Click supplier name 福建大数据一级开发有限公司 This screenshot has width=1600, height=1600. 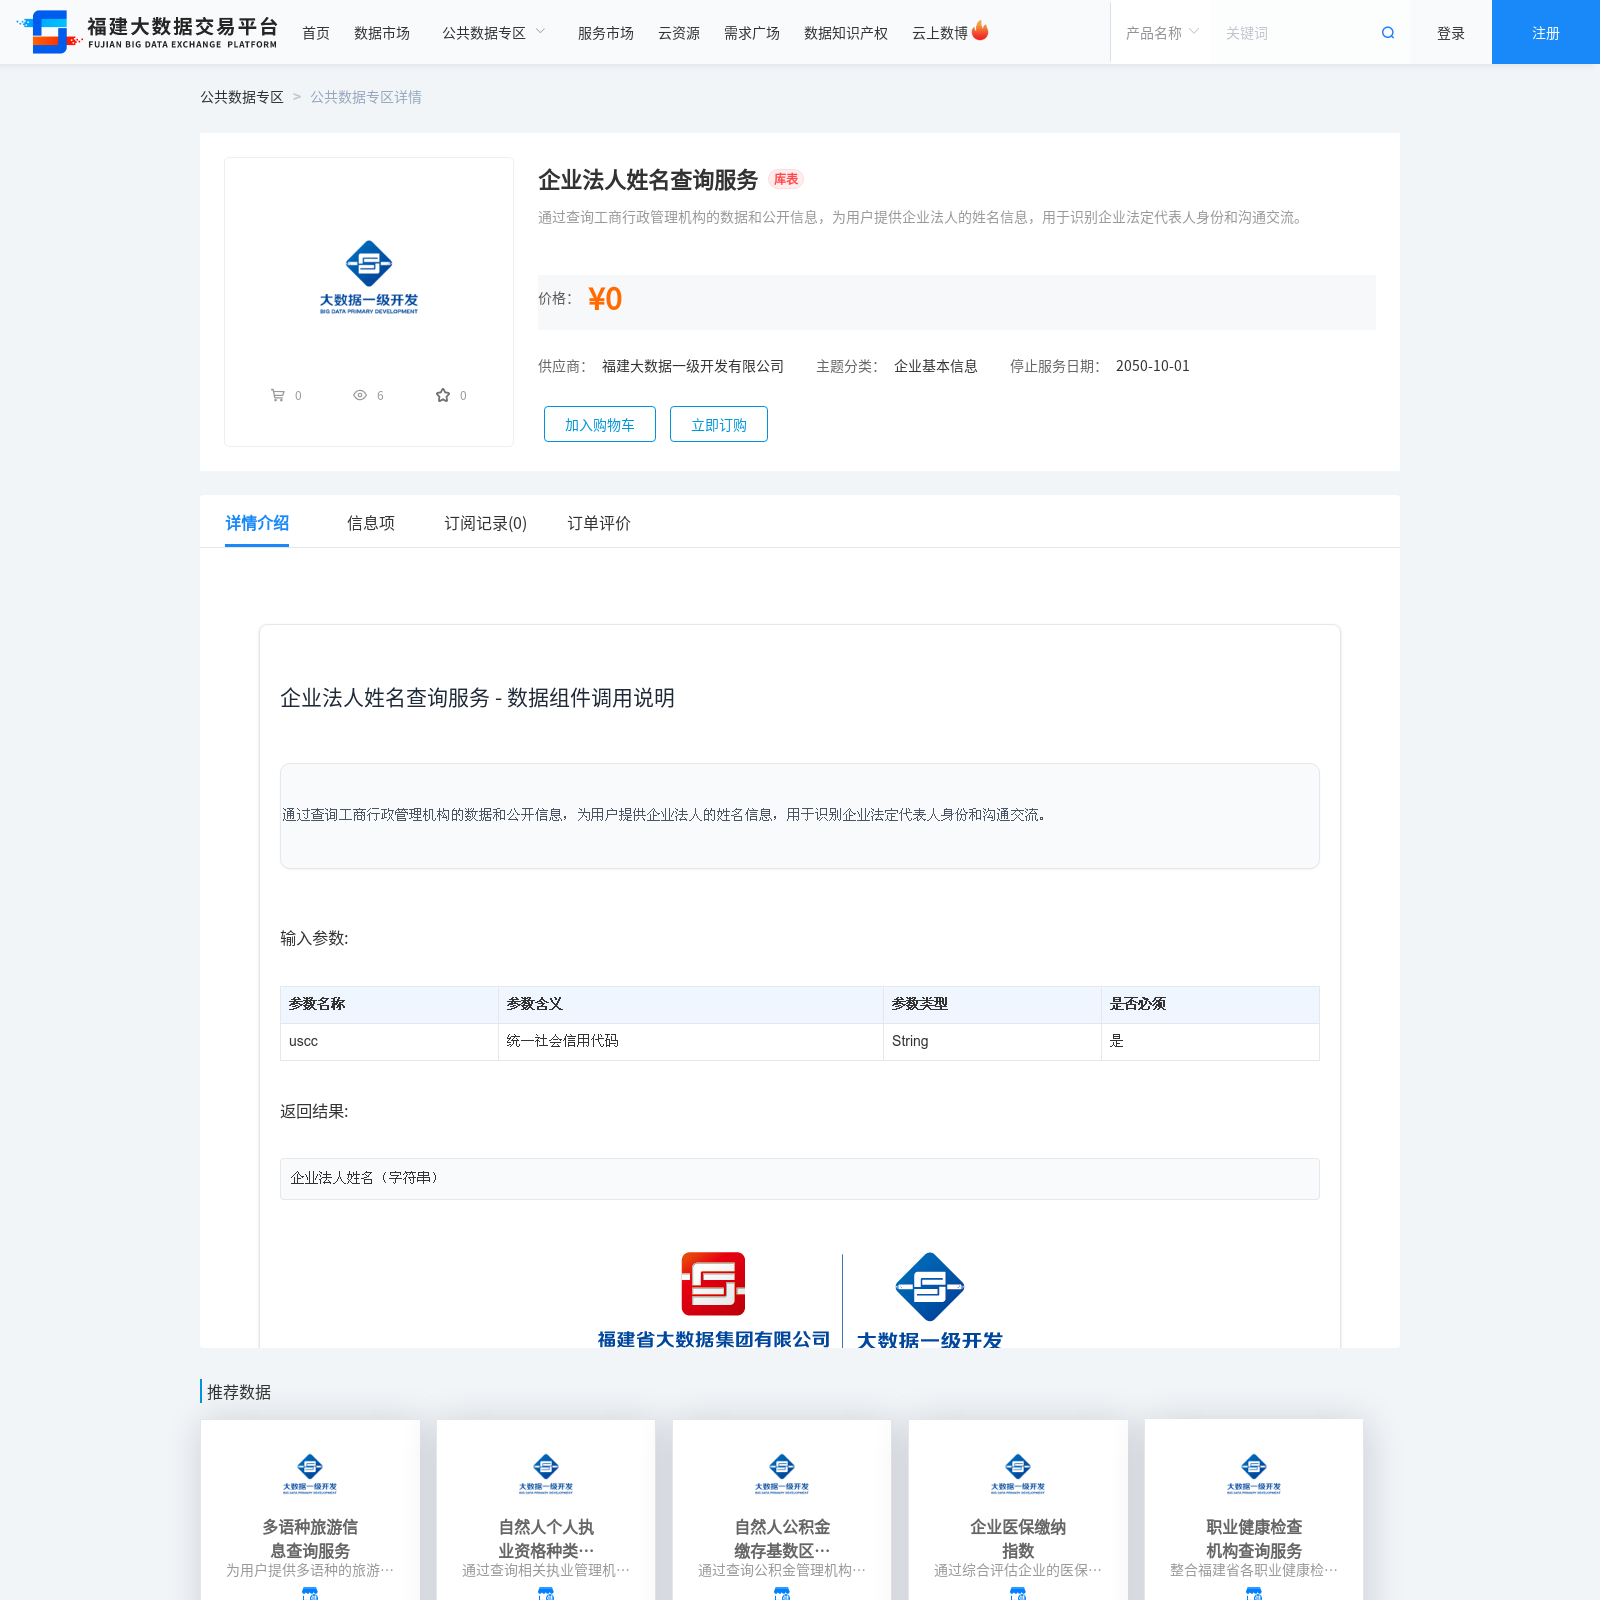(x=693, y=366)
